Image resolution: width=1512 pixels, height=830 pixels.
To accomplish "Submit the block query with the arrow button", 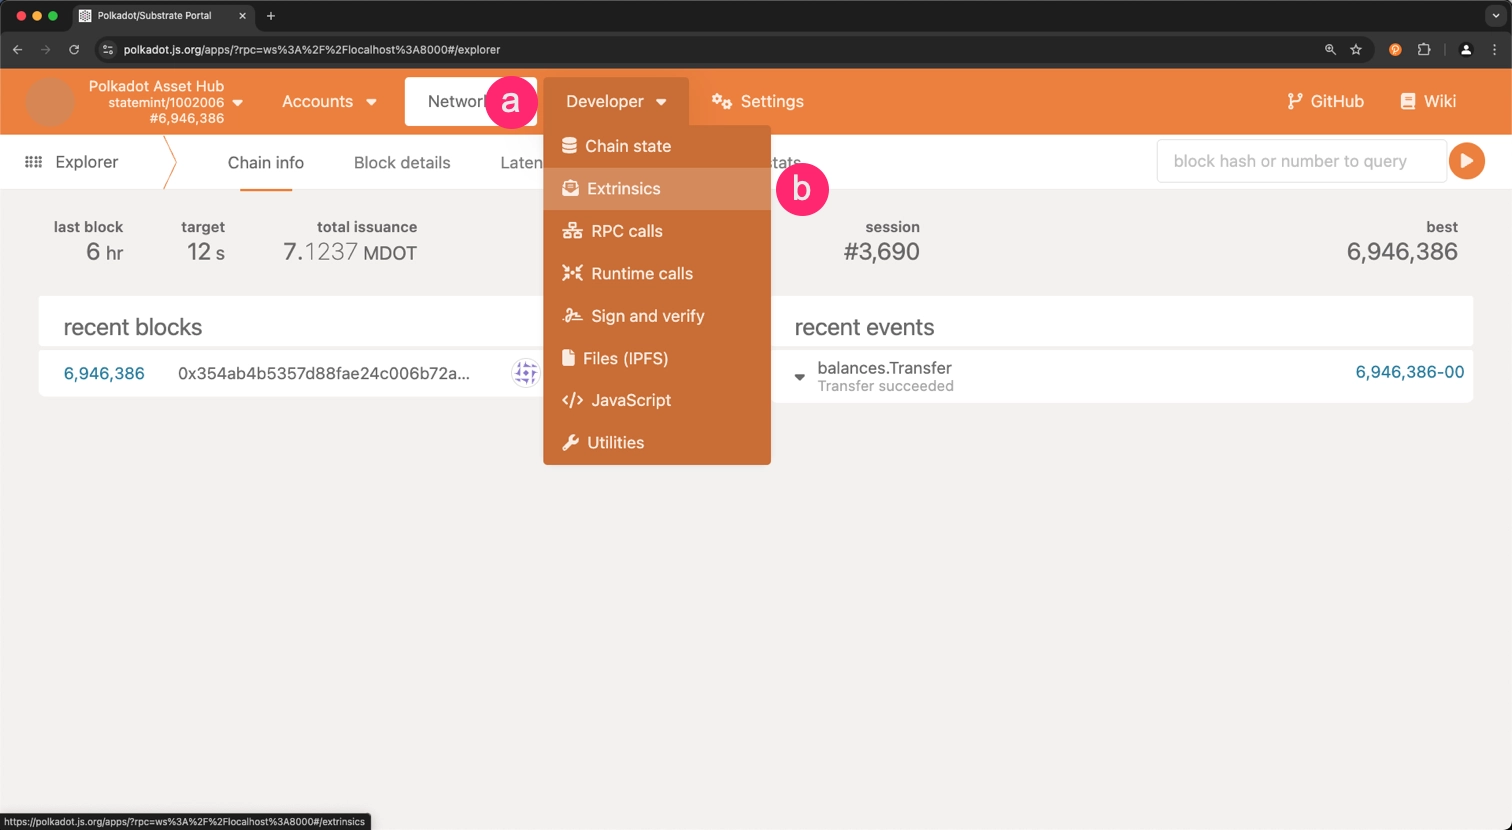I will pyautogui.click(x=1467, y=160).
